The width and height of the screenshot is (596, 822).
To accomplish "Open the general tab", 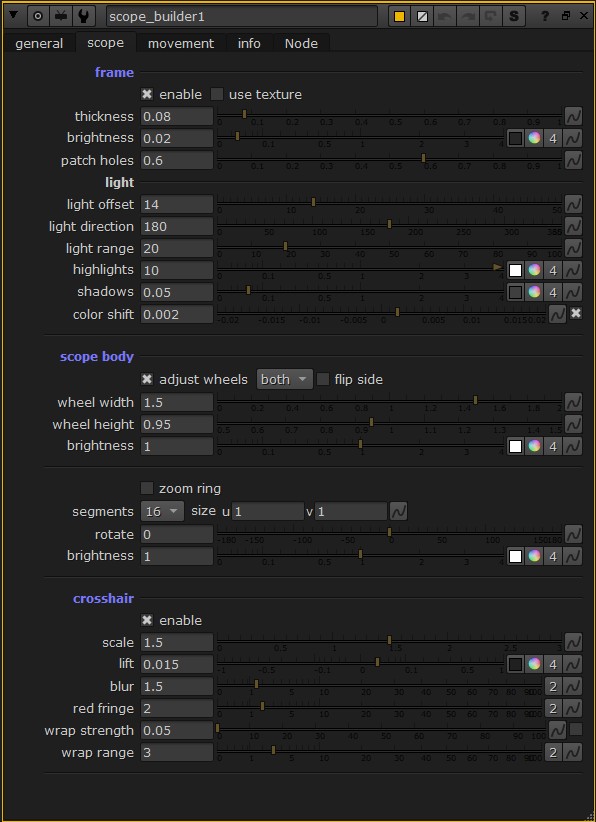I will (x=39, y=44).
